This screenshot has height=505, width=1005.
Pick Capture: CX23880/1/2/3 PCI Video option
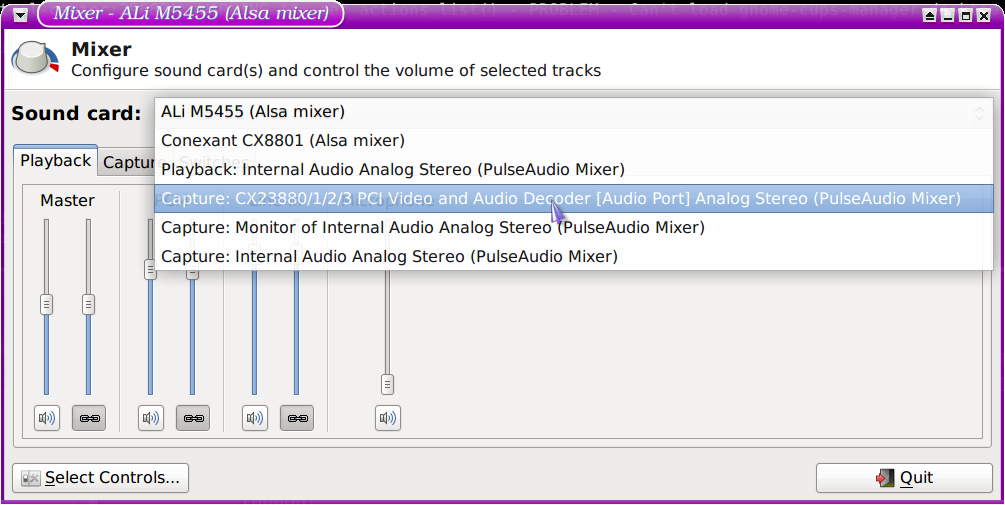pyautogui.click(x=560, y=198)
